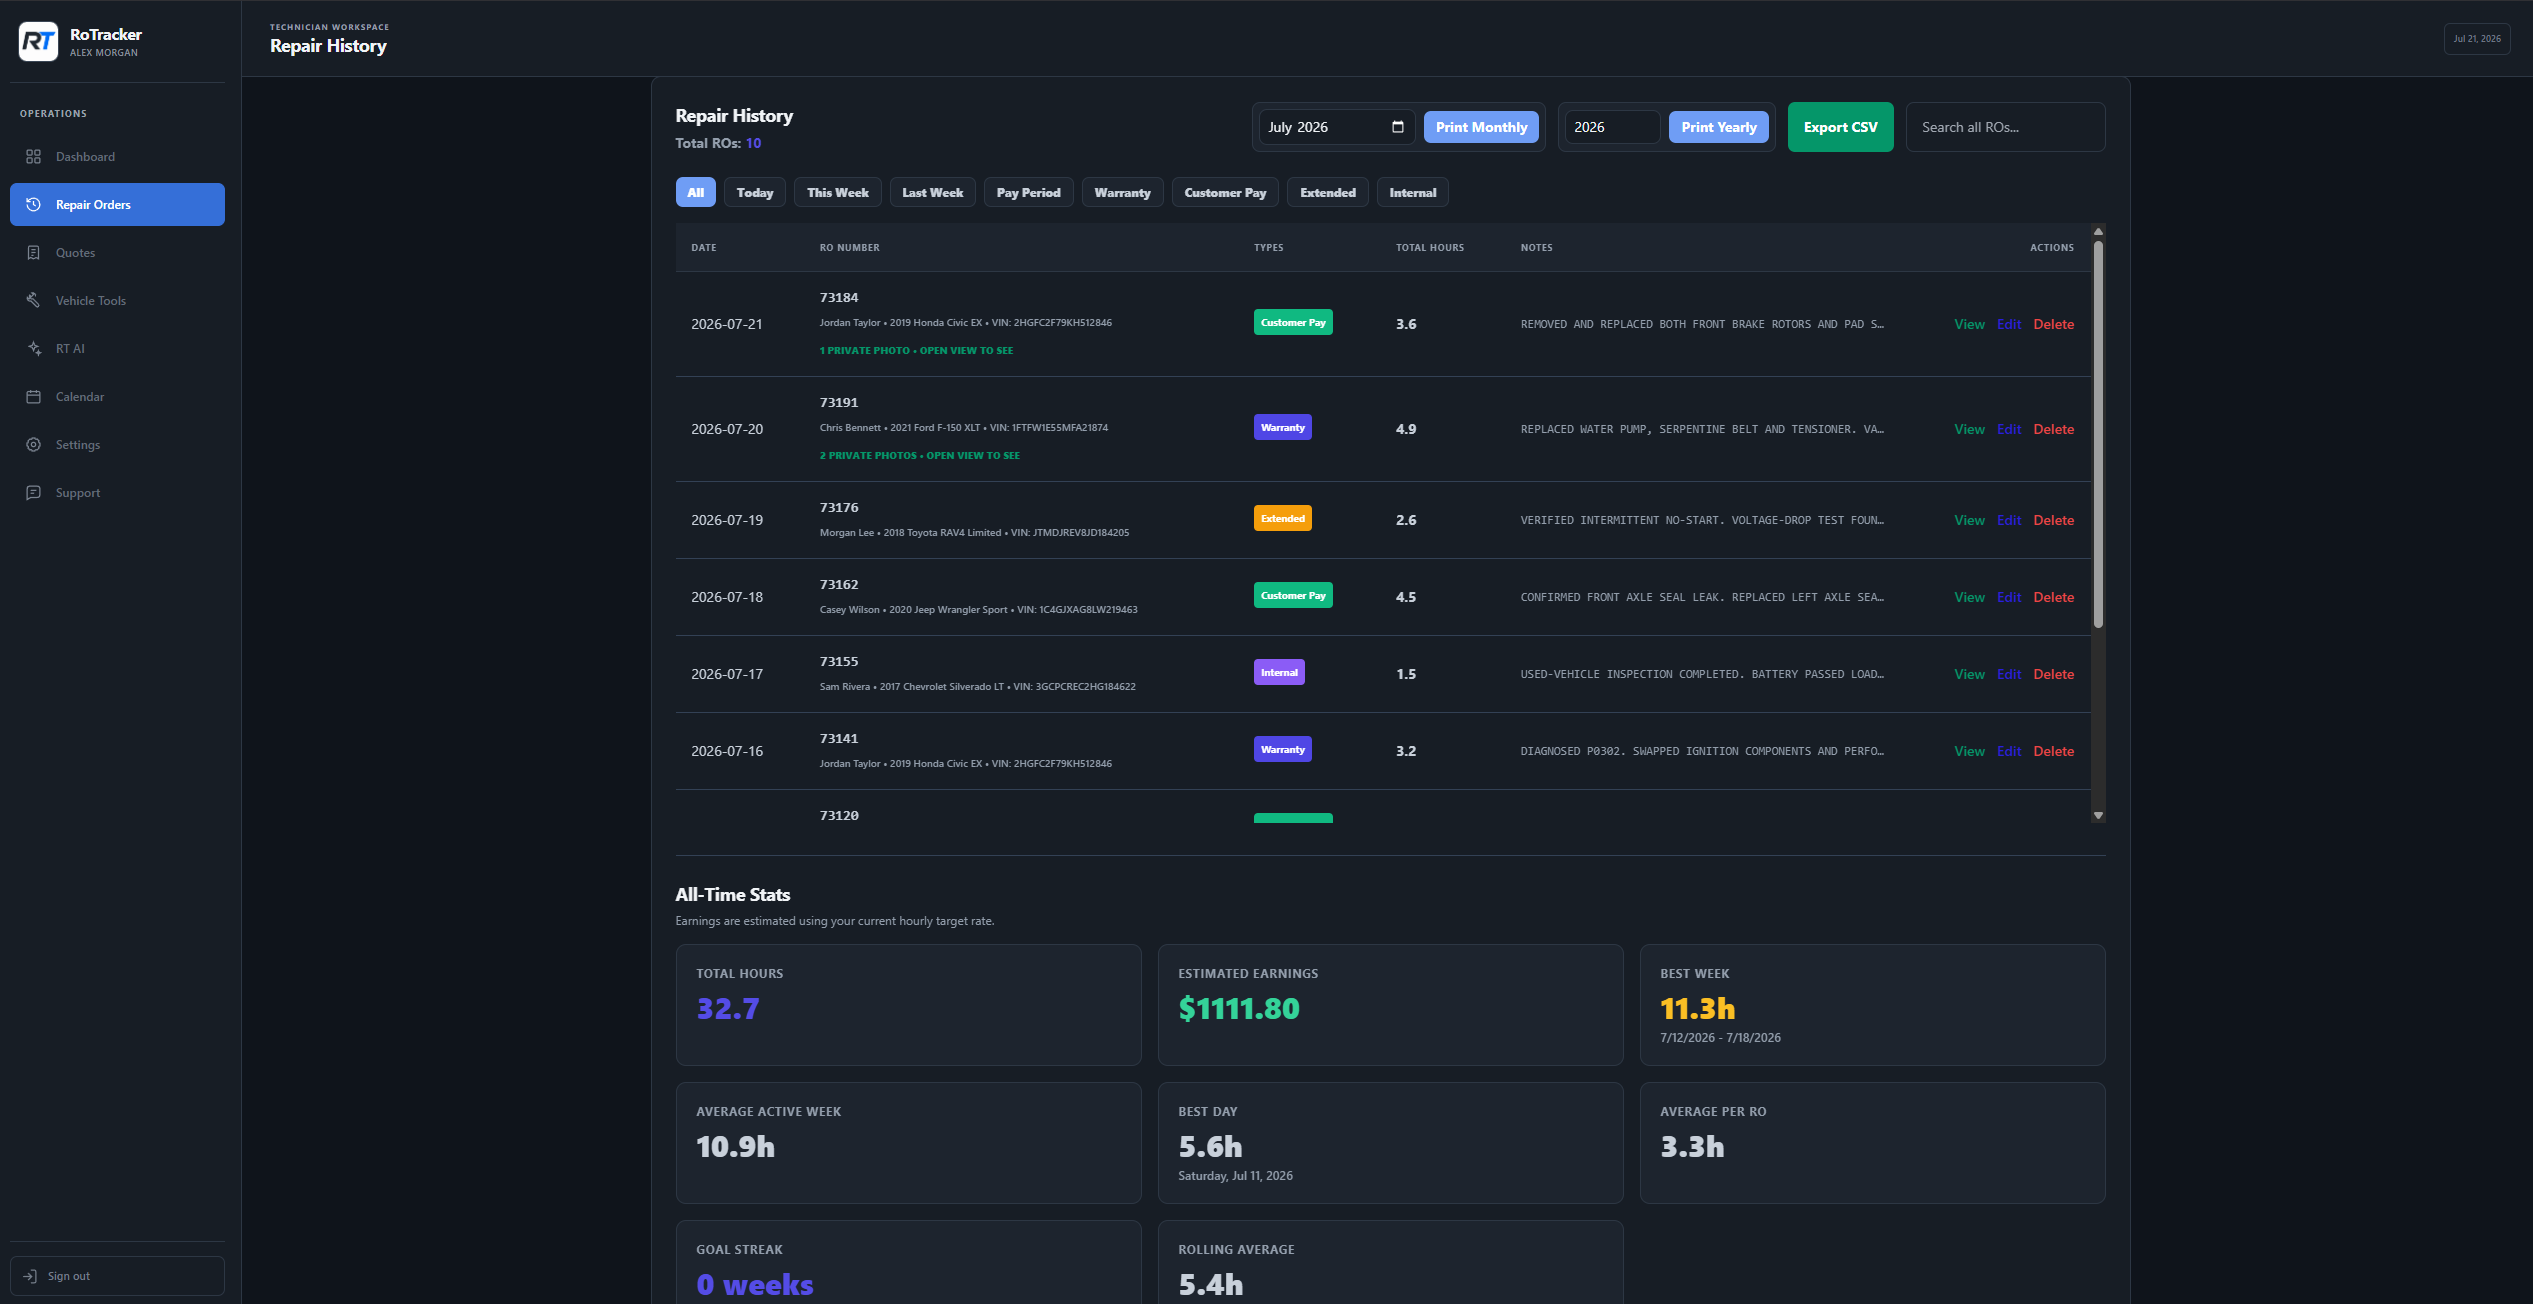Click the Total ROs count 10
The width and height of the screenshot is (2533, 1304).
click(753, 143)
